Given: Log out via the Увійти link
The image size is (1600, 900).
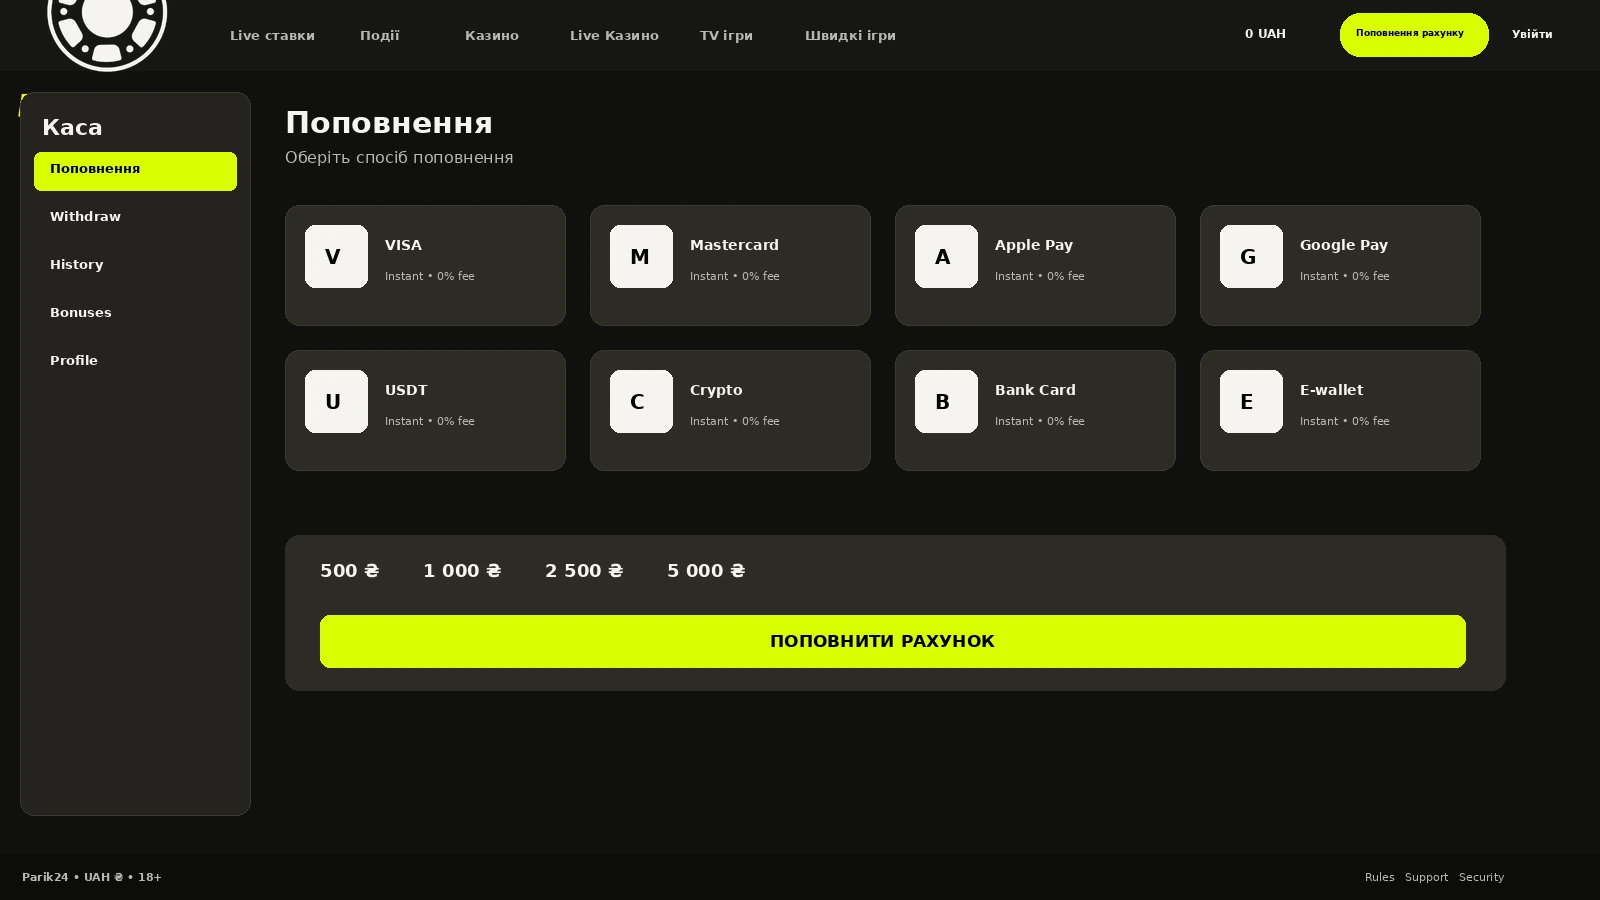Looking at the screenshot, I should 1532,34.
